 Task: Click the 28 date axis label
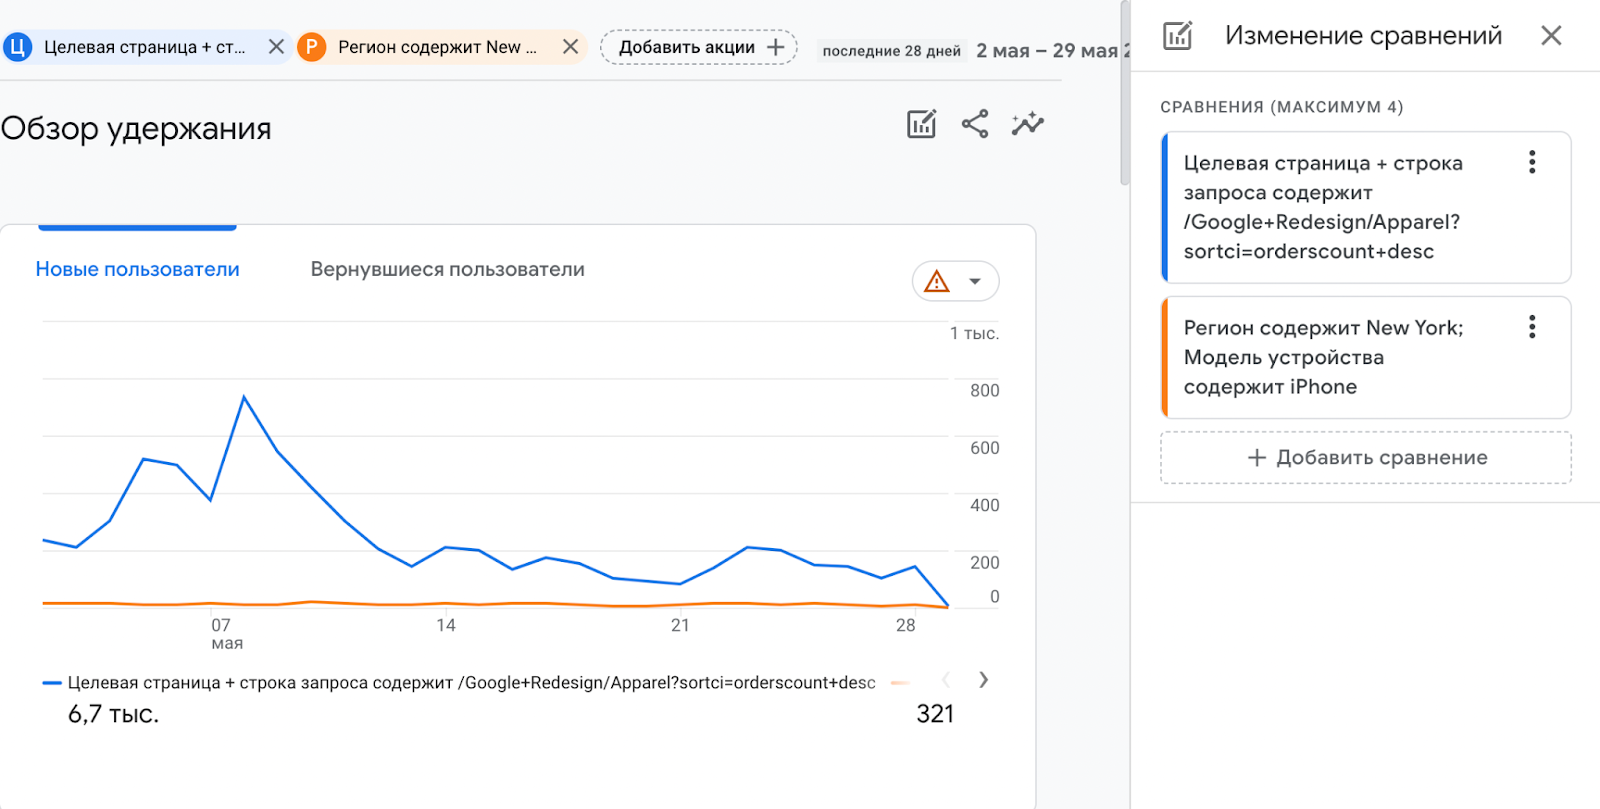point(905,625)
